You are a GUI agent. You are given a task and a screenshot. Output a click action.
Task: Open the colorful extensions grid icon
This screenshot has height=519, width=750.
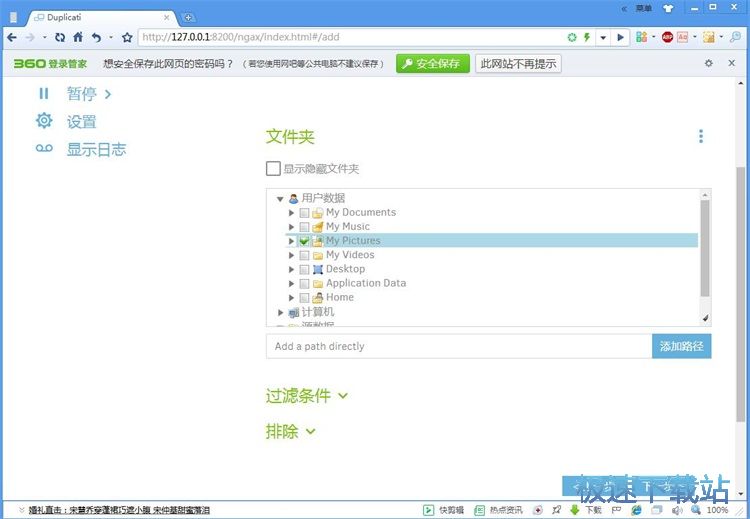pos(641,37)
